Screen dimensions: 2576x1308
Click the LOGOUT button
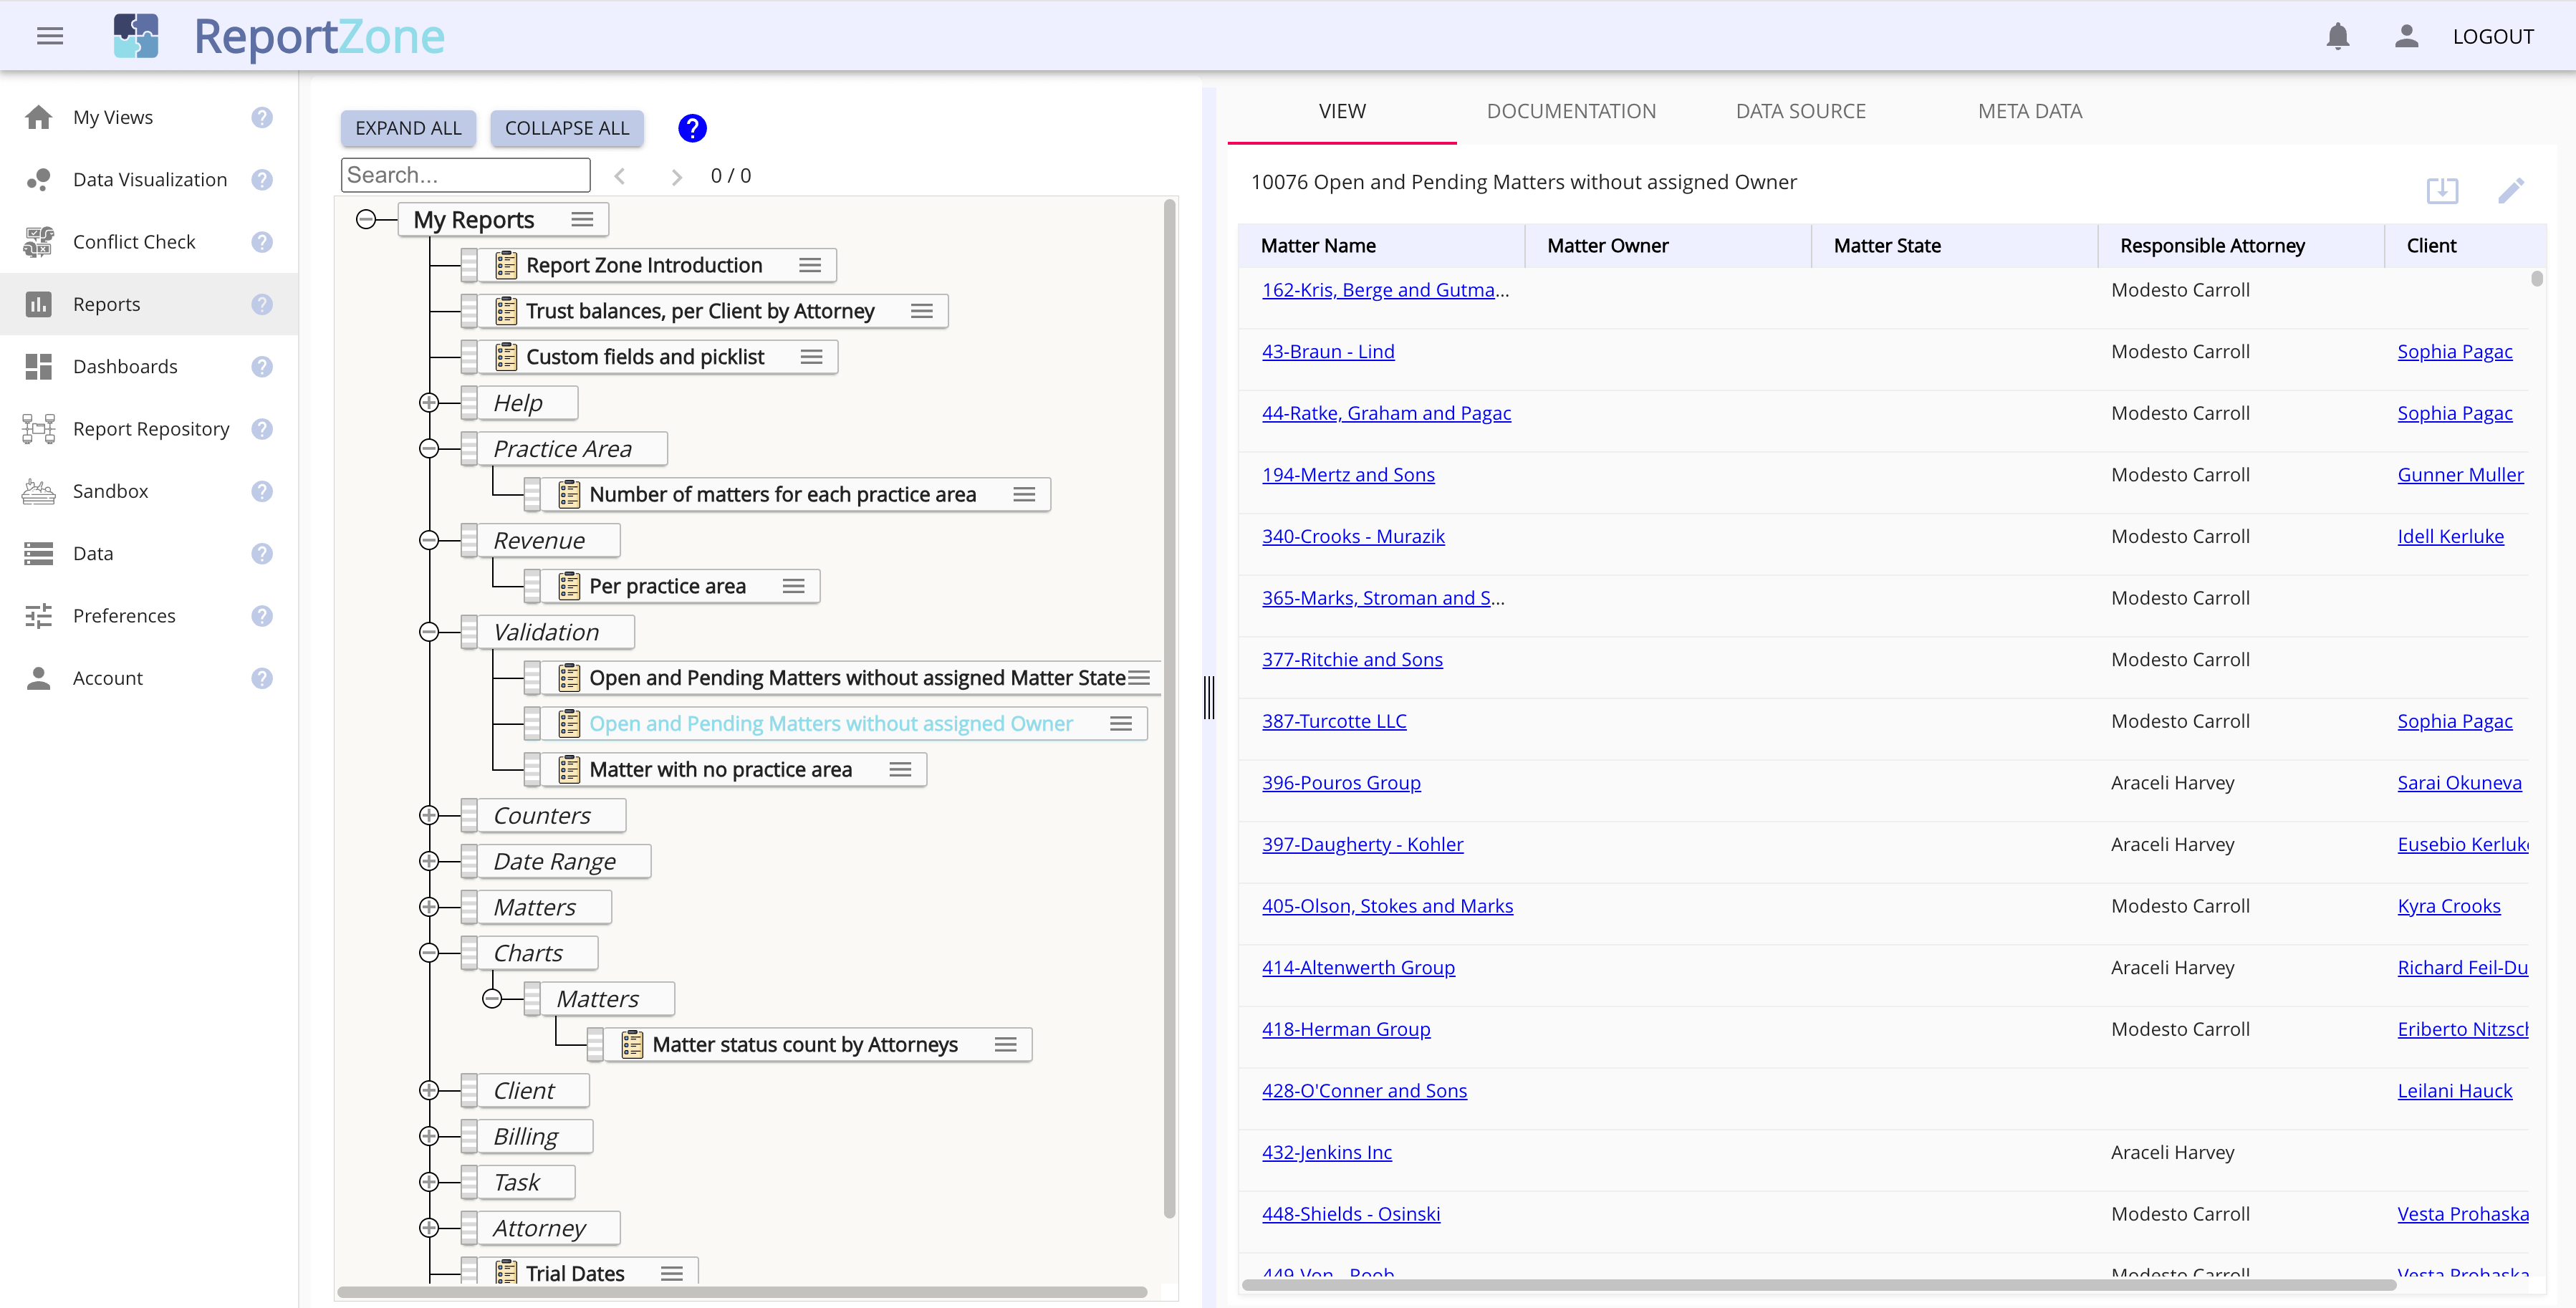coord(2492,36)
